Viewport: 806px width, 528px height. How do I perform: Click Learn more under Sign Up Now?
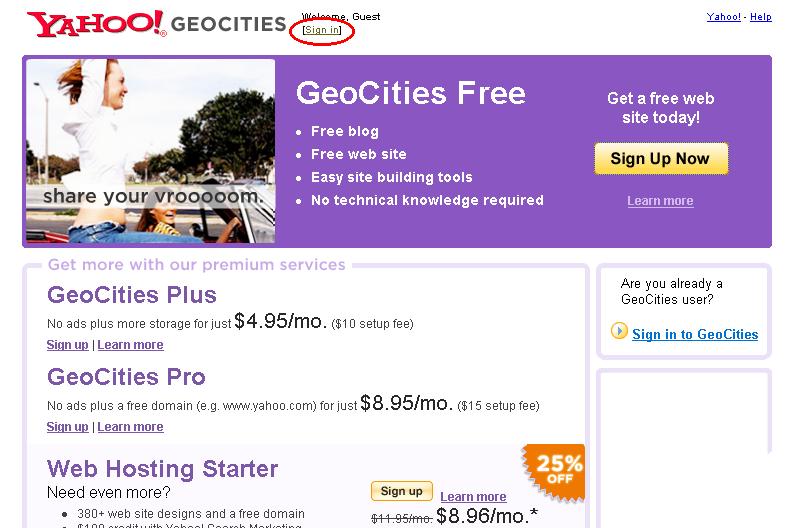tap(660, 201)
